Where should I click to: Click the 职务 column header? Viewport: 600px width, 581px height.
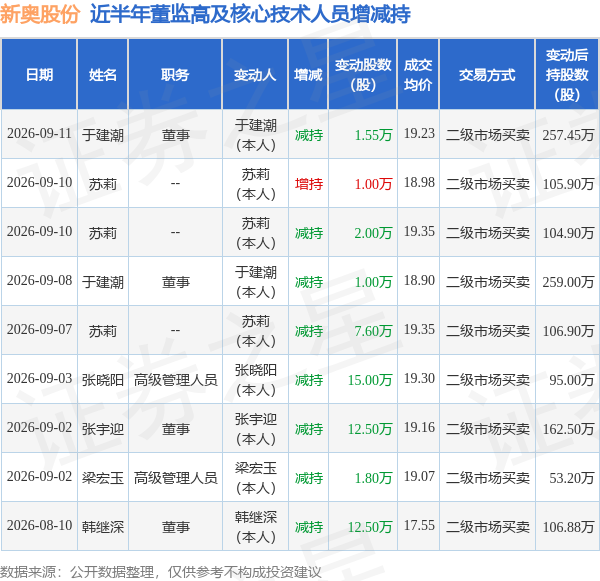click(175, 75)
